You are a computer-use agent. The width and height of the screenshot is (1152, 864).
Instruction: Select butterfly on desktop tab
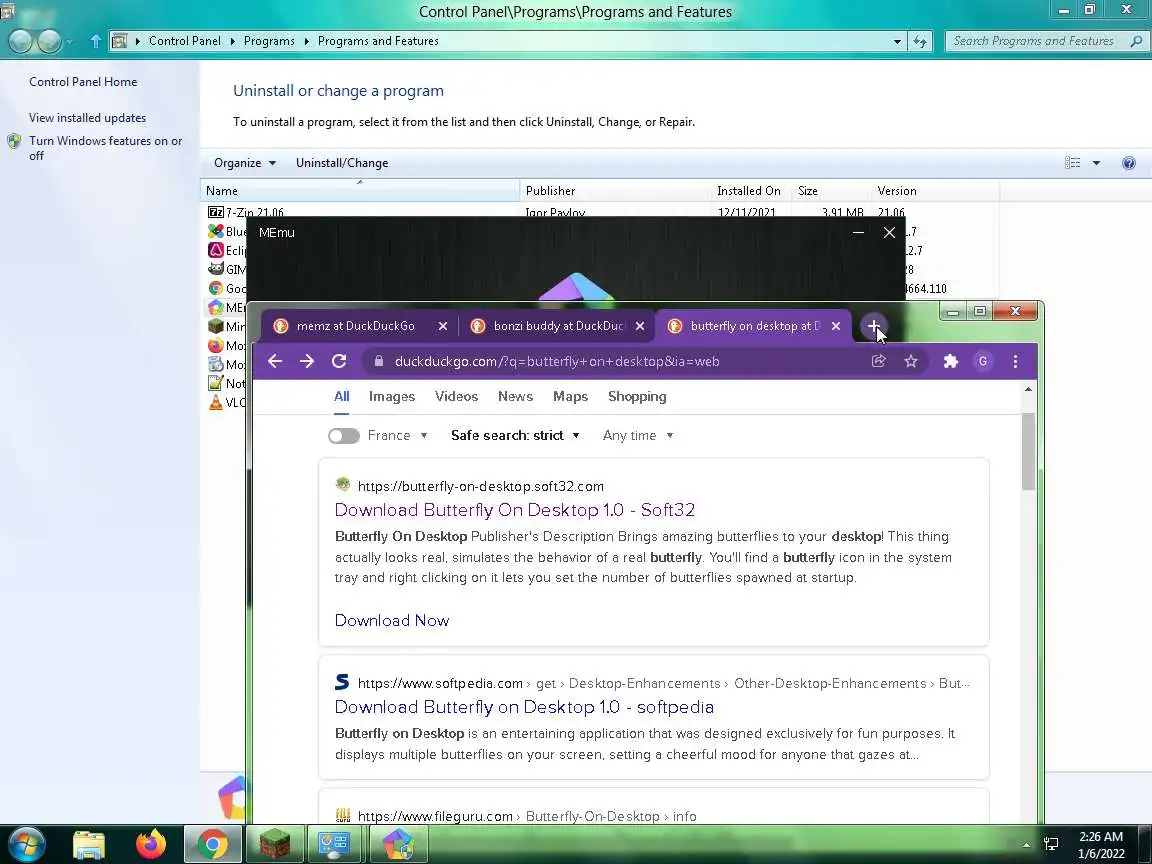tap(755, 326)
